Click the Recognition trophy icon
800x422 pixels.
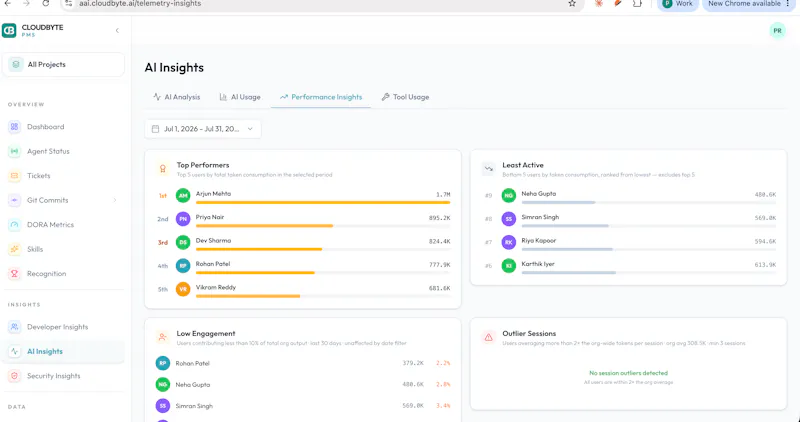pos(14,274)
